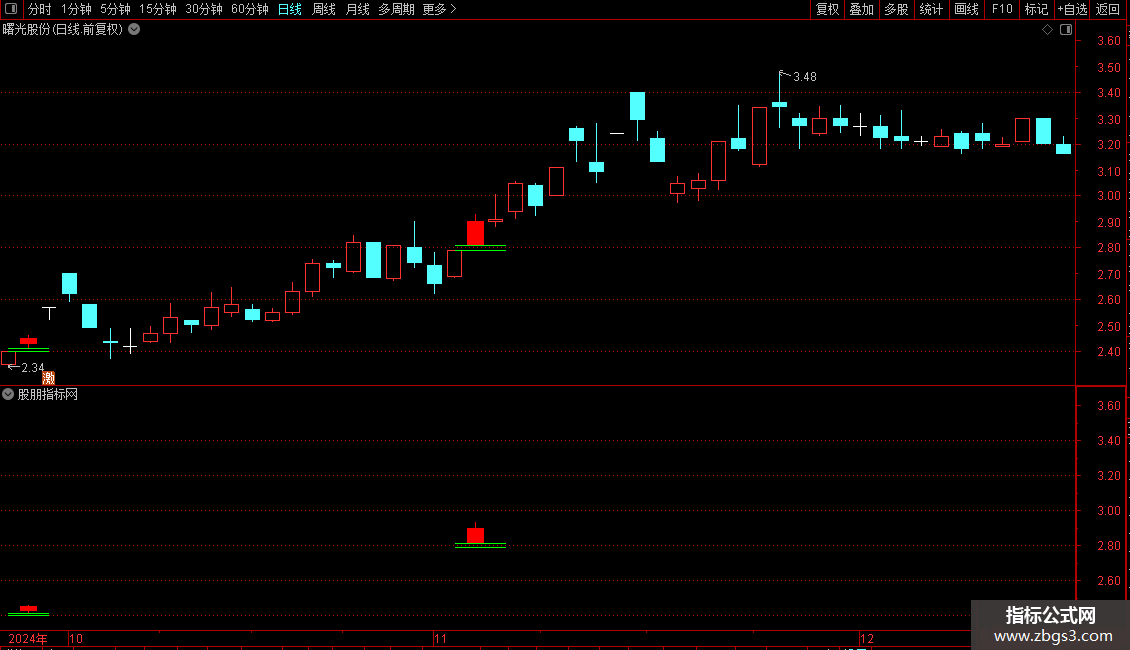Select the 日线 daily chart tab
Image resolution: width=1130 pixels, height=650 pixels.
290,9
